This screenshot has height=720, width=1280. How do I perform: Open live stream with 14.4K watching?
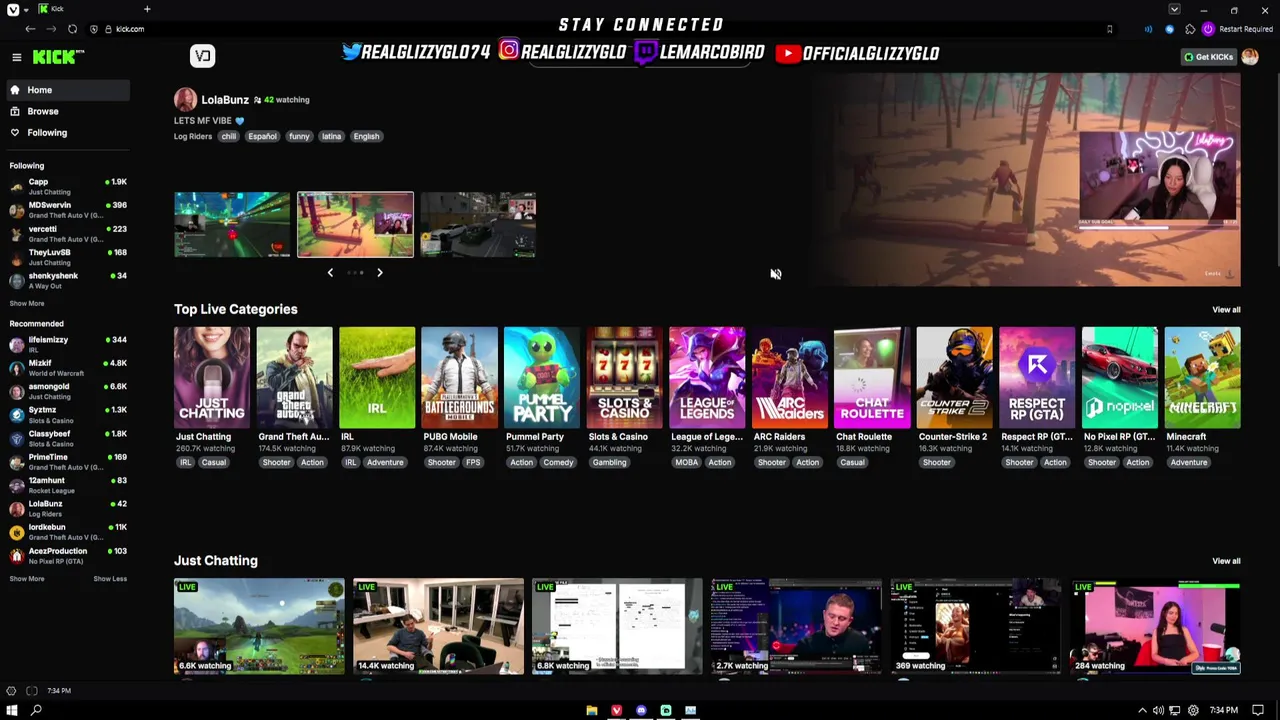click(x=438, y=626)
